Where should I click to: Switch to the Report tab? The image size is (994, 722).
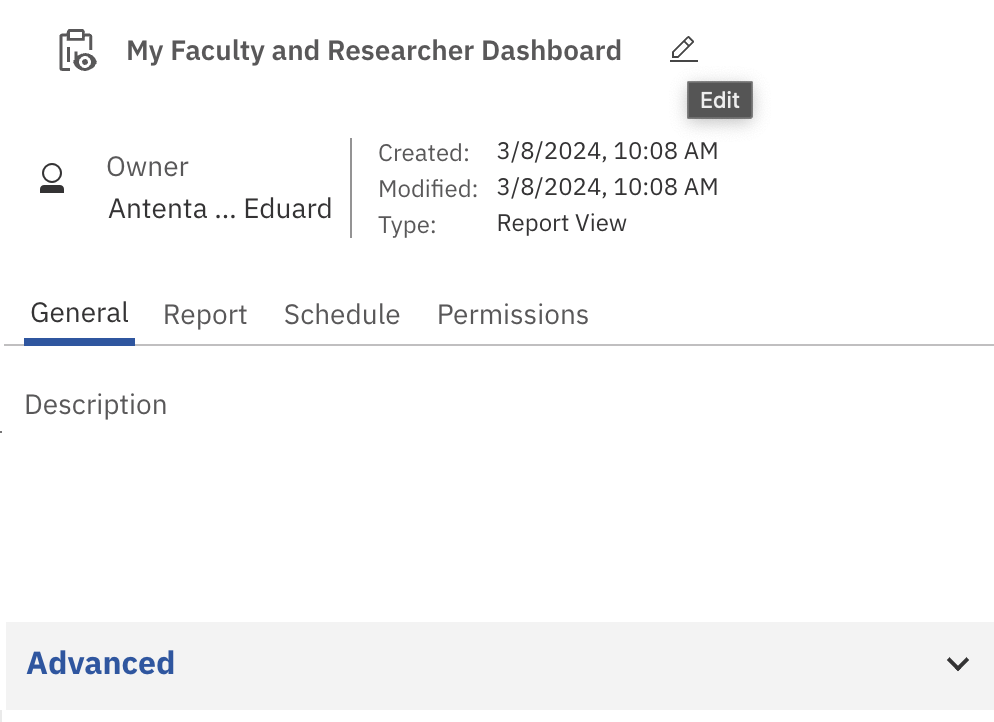(205, 315)
